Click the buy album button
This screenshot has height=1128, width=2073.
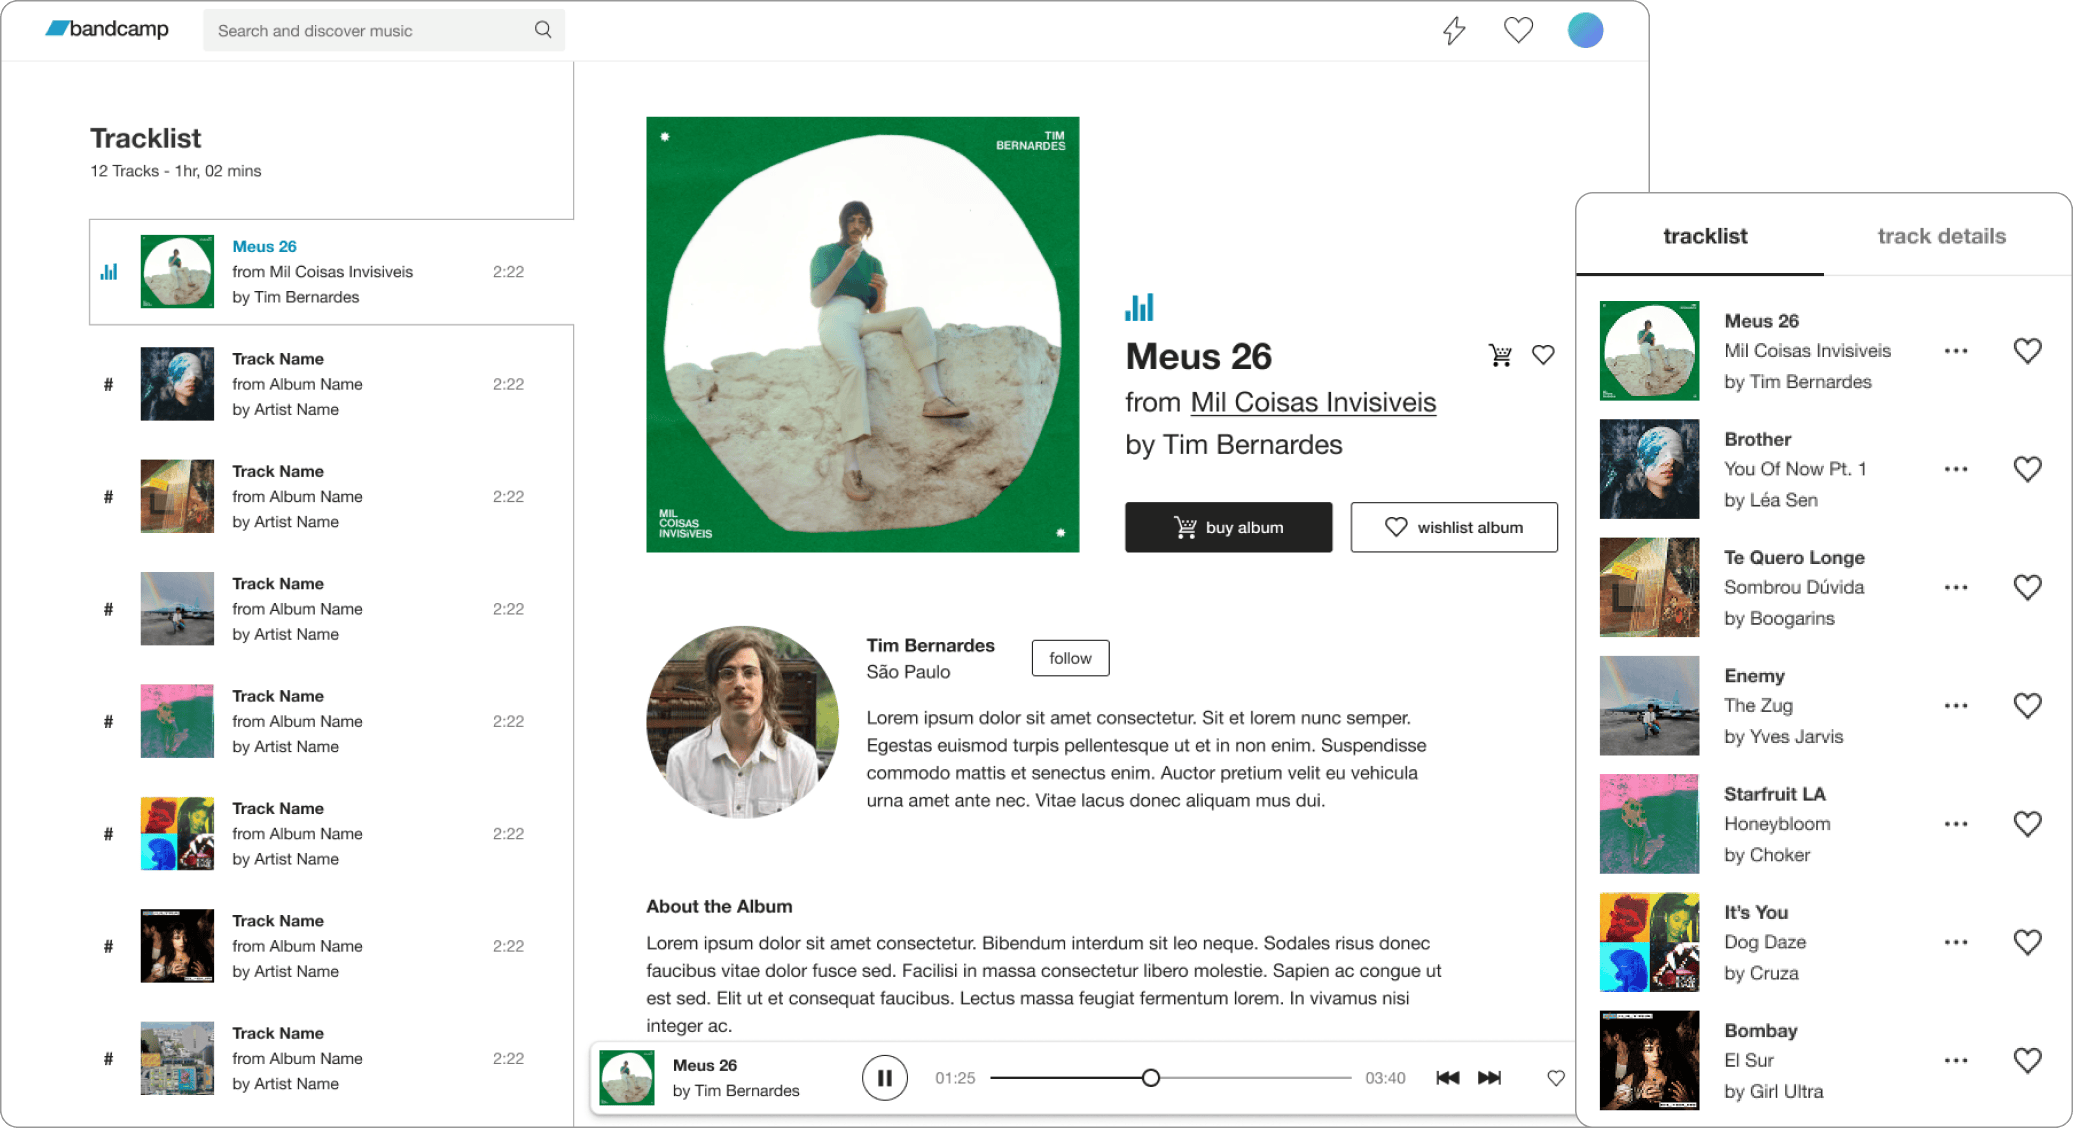(1228, 527)
